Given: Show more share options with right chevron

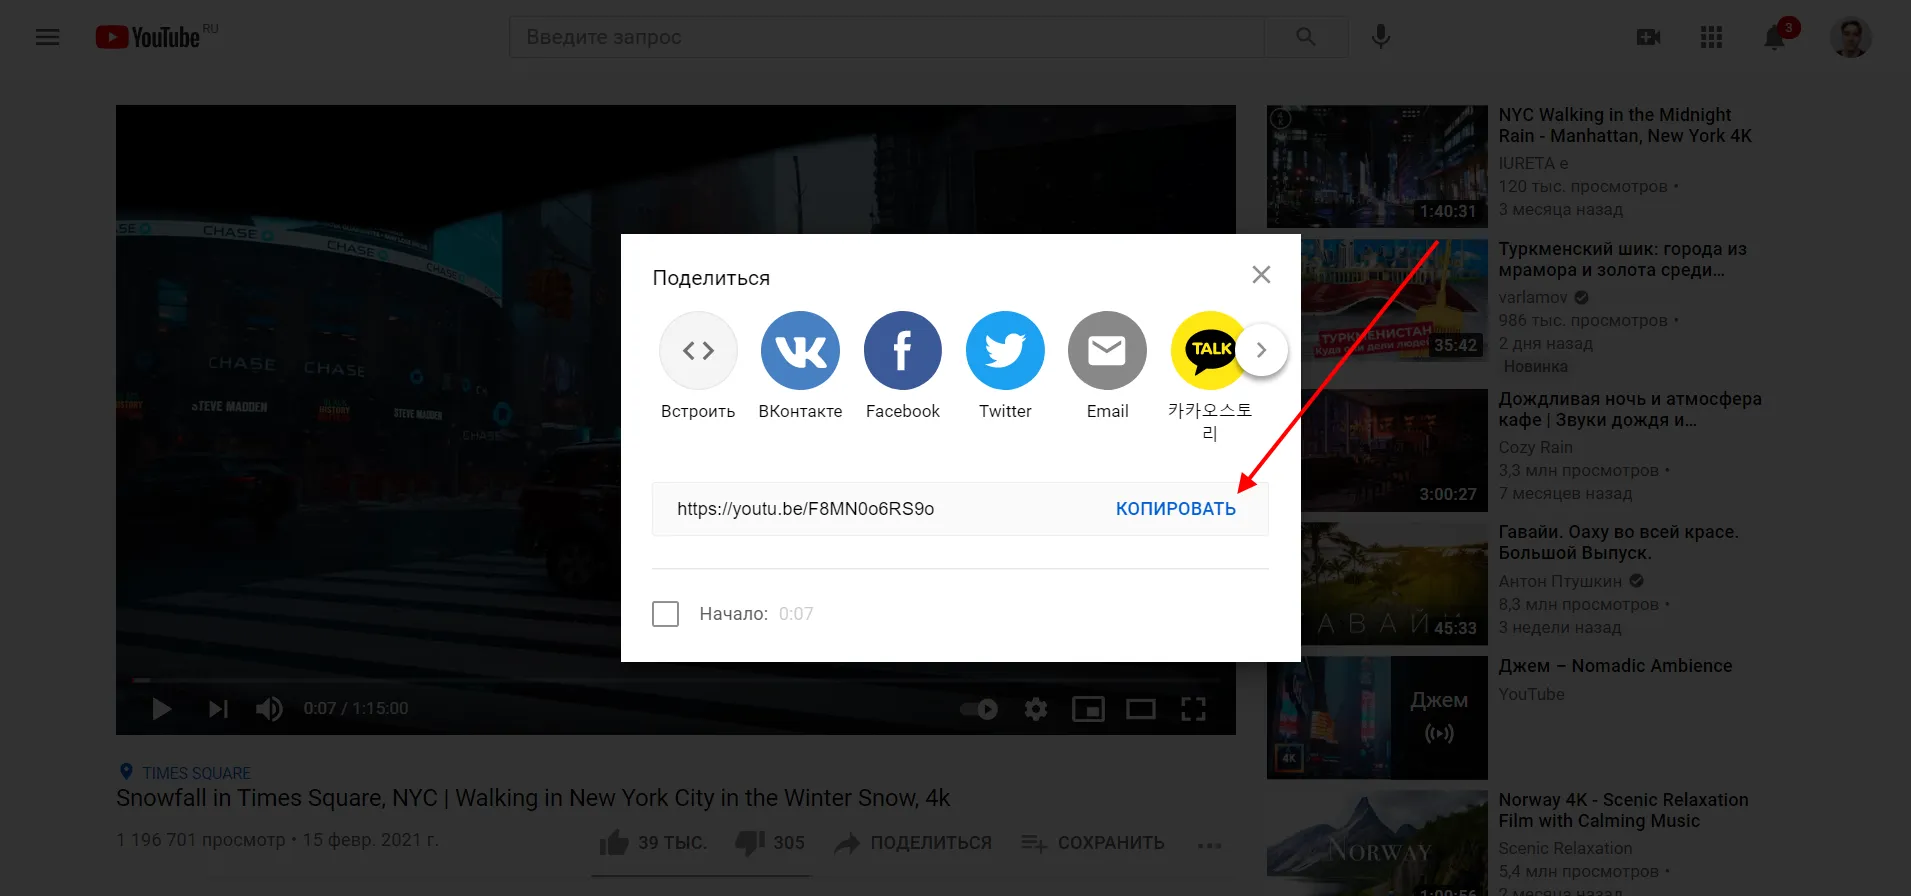Looking at the screenshot, I should 1262,350.
